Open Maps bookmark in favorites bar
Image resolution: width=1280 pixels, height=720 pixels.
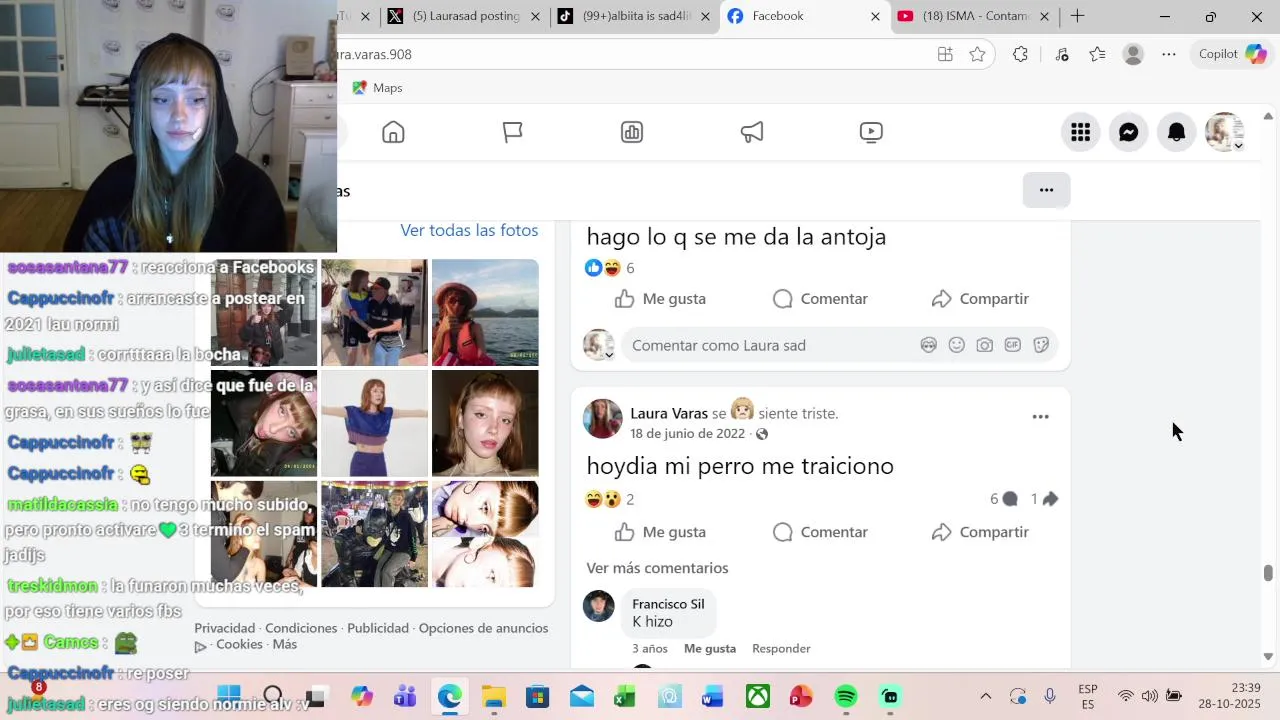pos(377,88)
